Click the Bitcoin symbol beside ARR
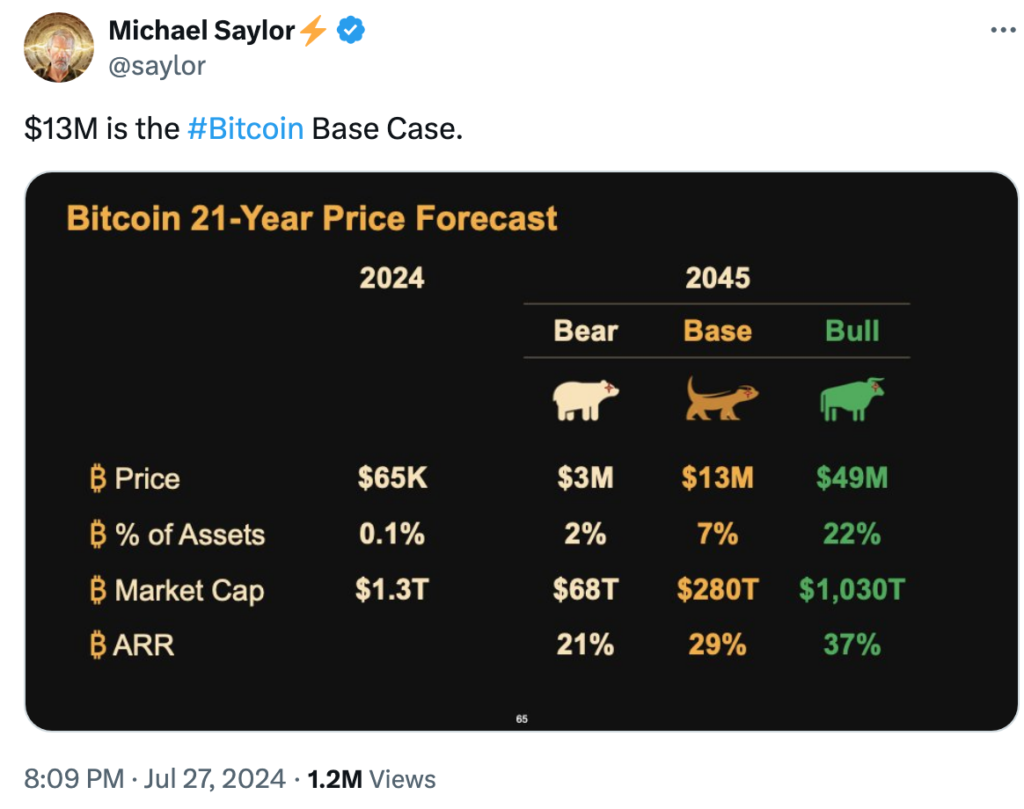The width and height of the screenshot is (1024, 809). pos(96,645)
